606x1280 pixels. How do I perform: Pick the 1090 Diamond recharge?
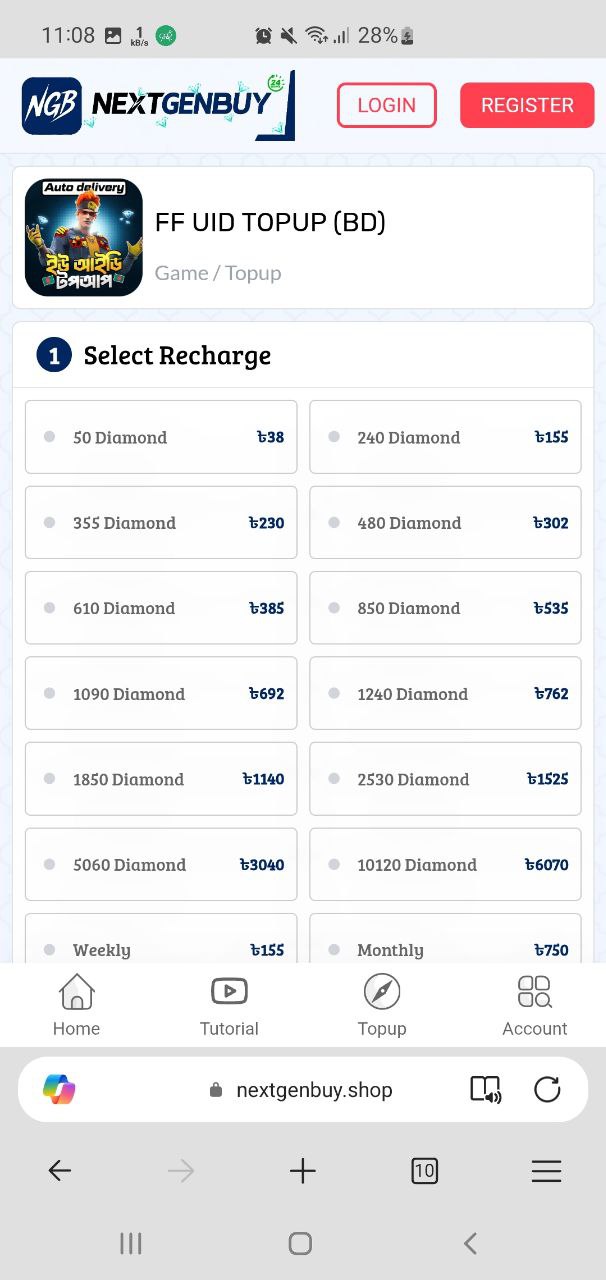(161, 694)
